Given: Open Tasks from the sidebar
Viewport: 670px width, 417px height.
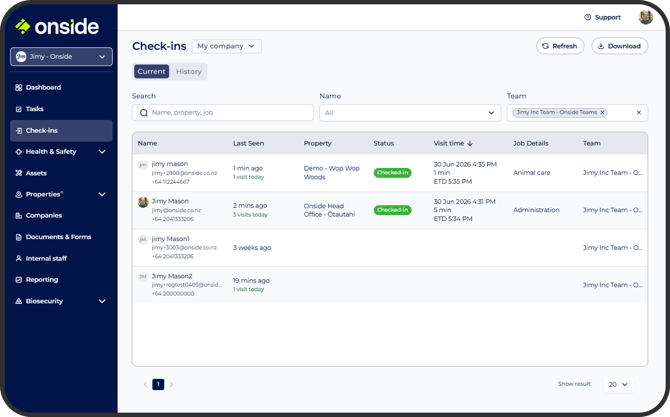Looking at the screenshot, I should point(62,109).
